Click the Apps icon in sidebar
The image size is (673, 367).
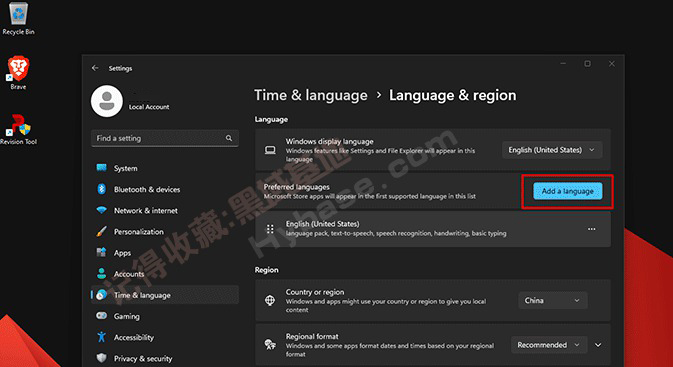tap(102, 252)
